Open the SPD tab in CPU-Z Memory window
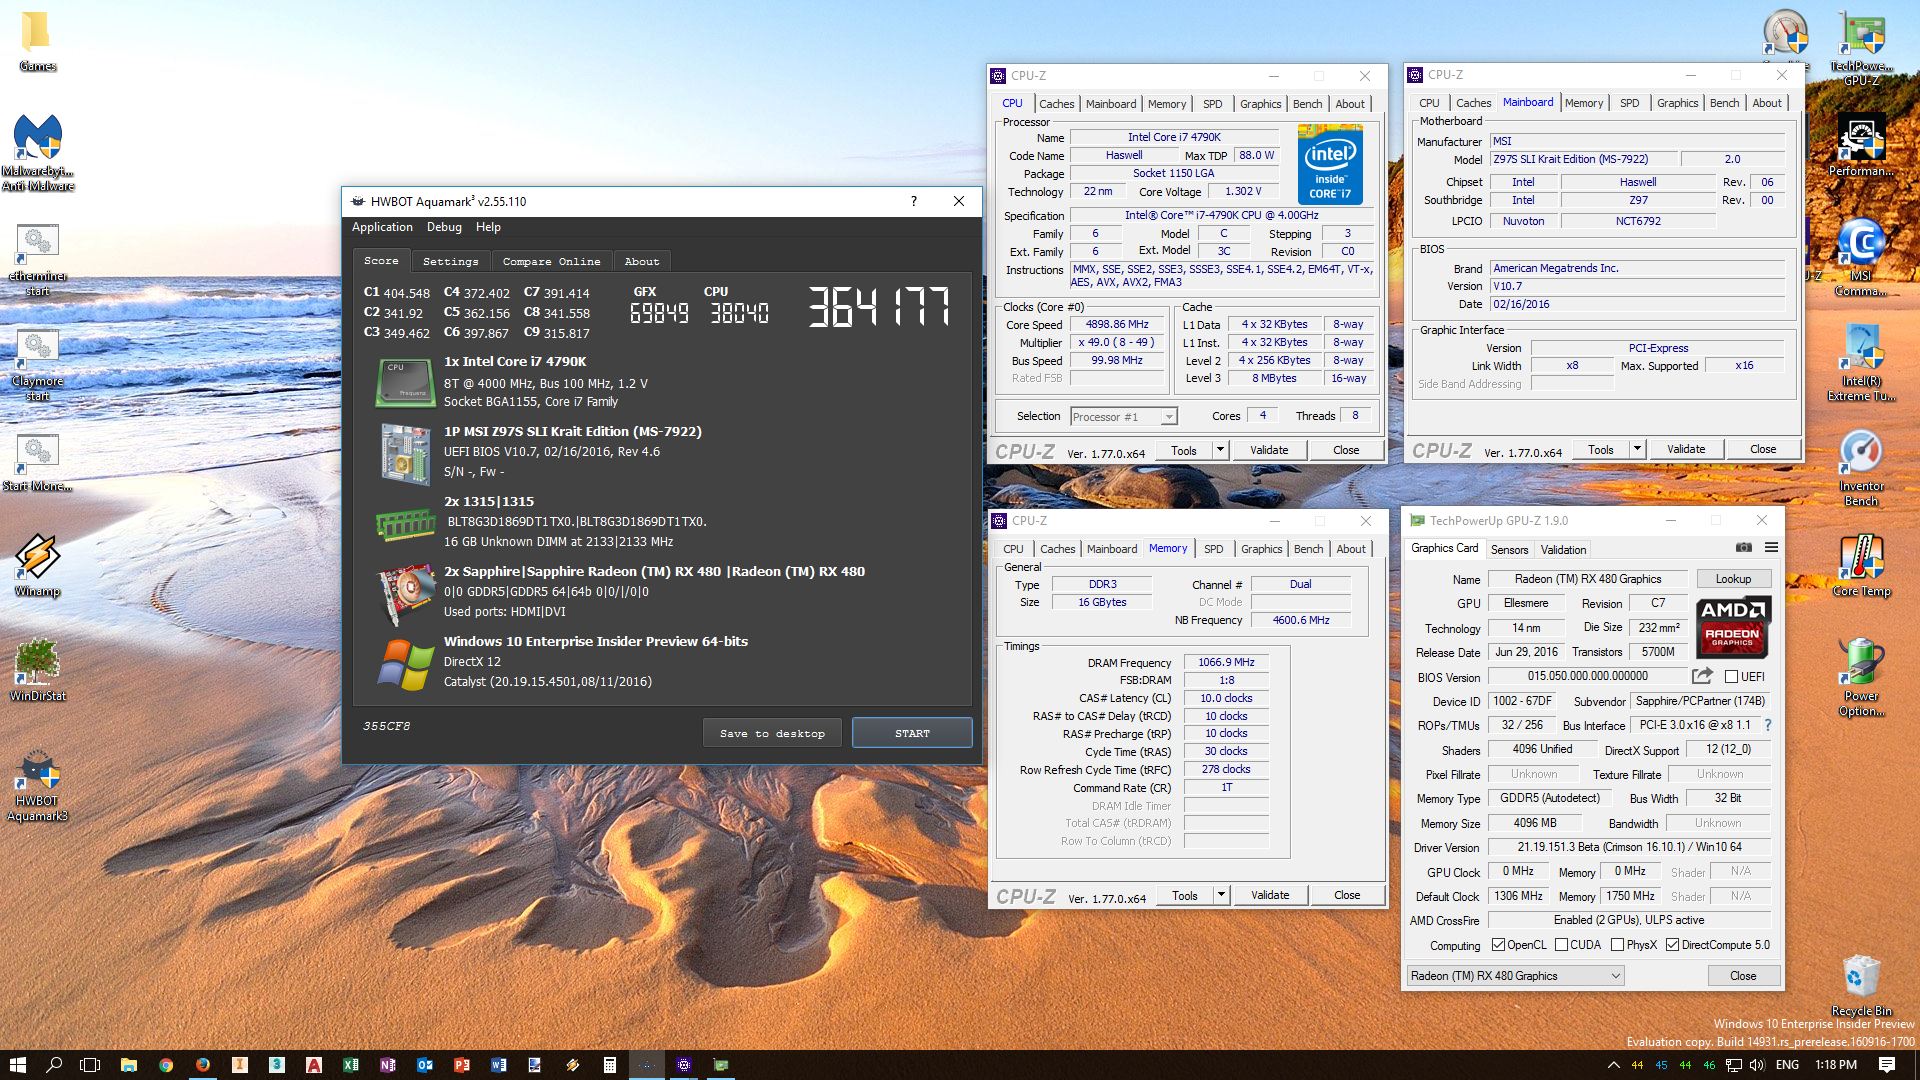The image size is (1920, 1080). coord(1213,549)
